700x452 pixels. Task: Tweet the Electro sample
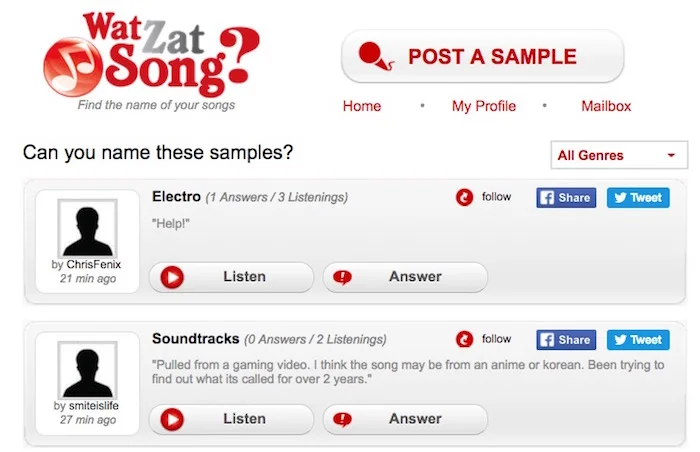[x=638, y=197]
